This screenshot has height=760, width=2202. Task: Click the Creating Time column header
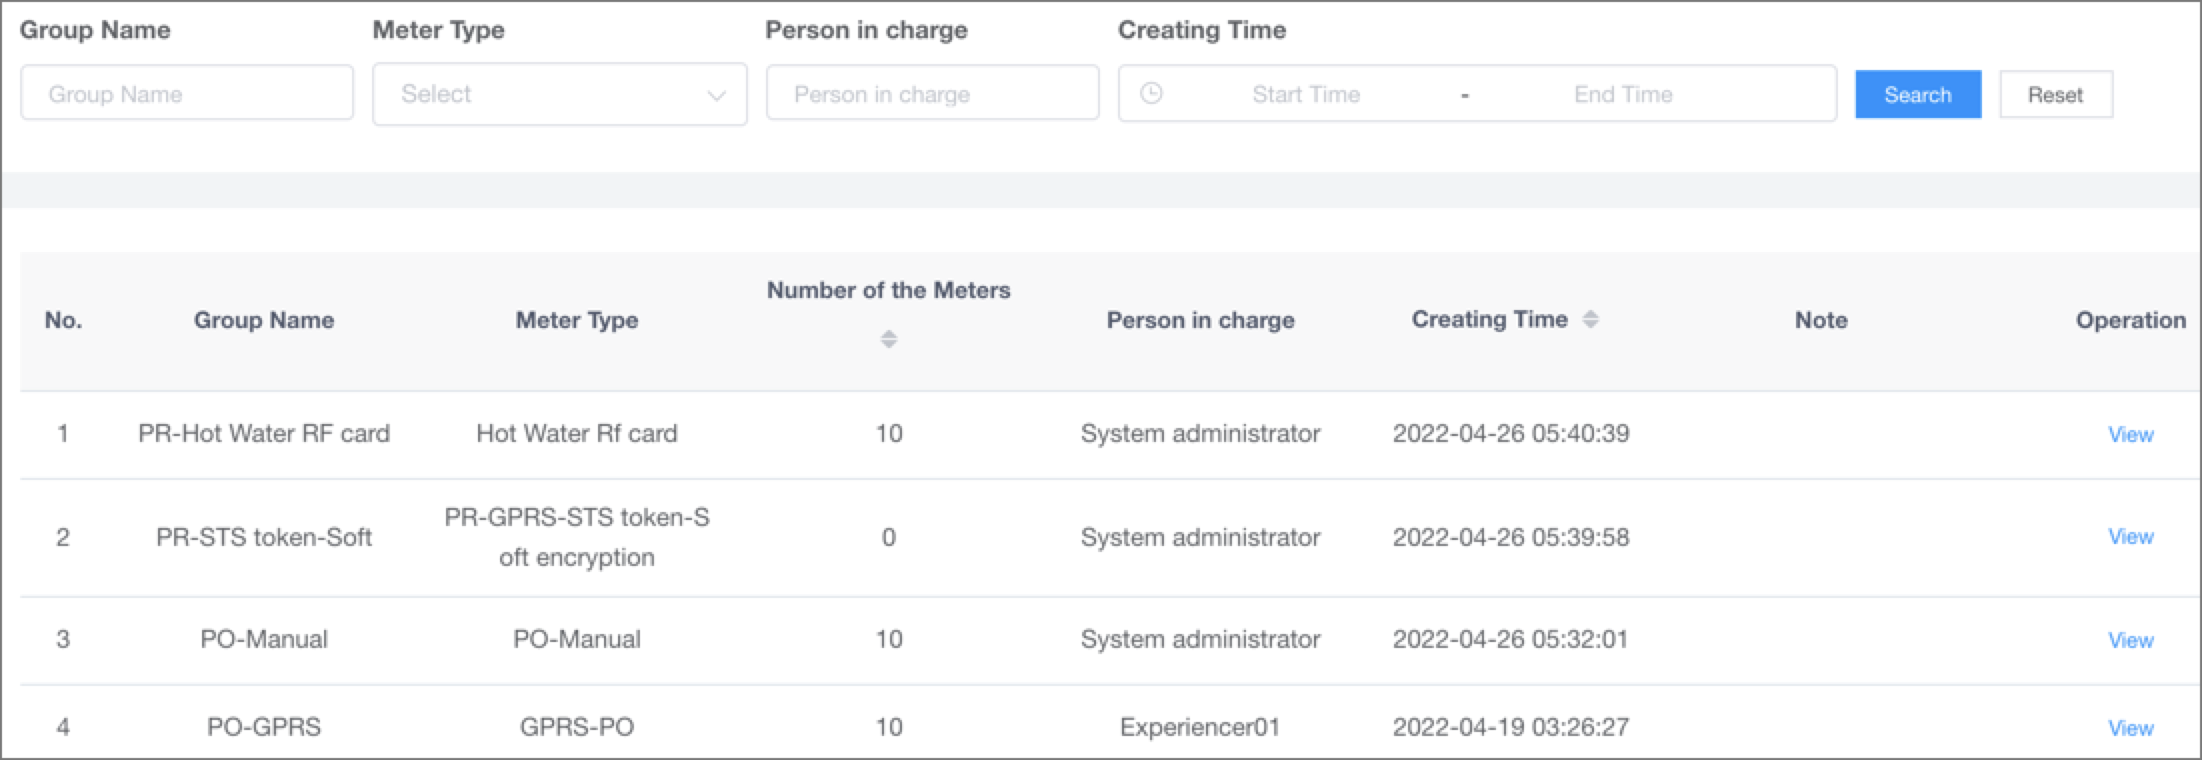(x=1489, y=319)
